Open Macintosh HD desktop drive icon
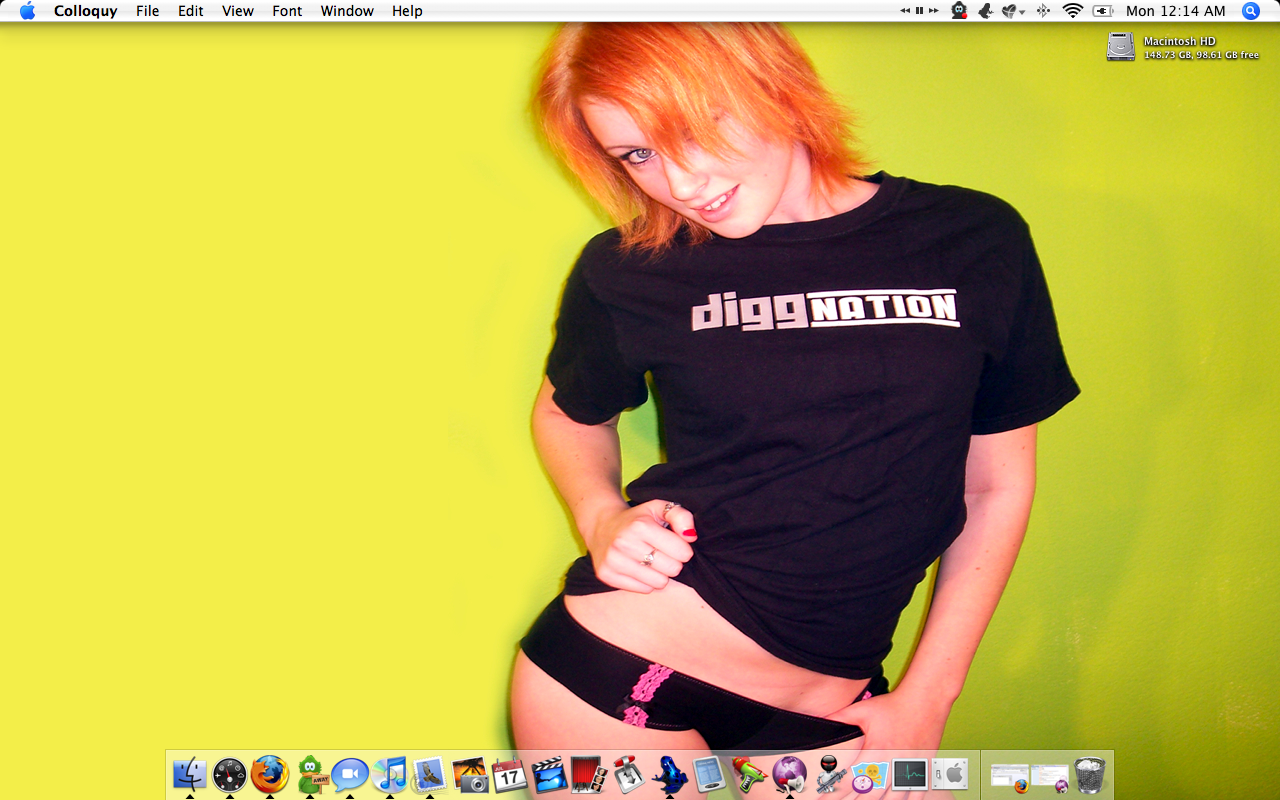 (1121, 47)
